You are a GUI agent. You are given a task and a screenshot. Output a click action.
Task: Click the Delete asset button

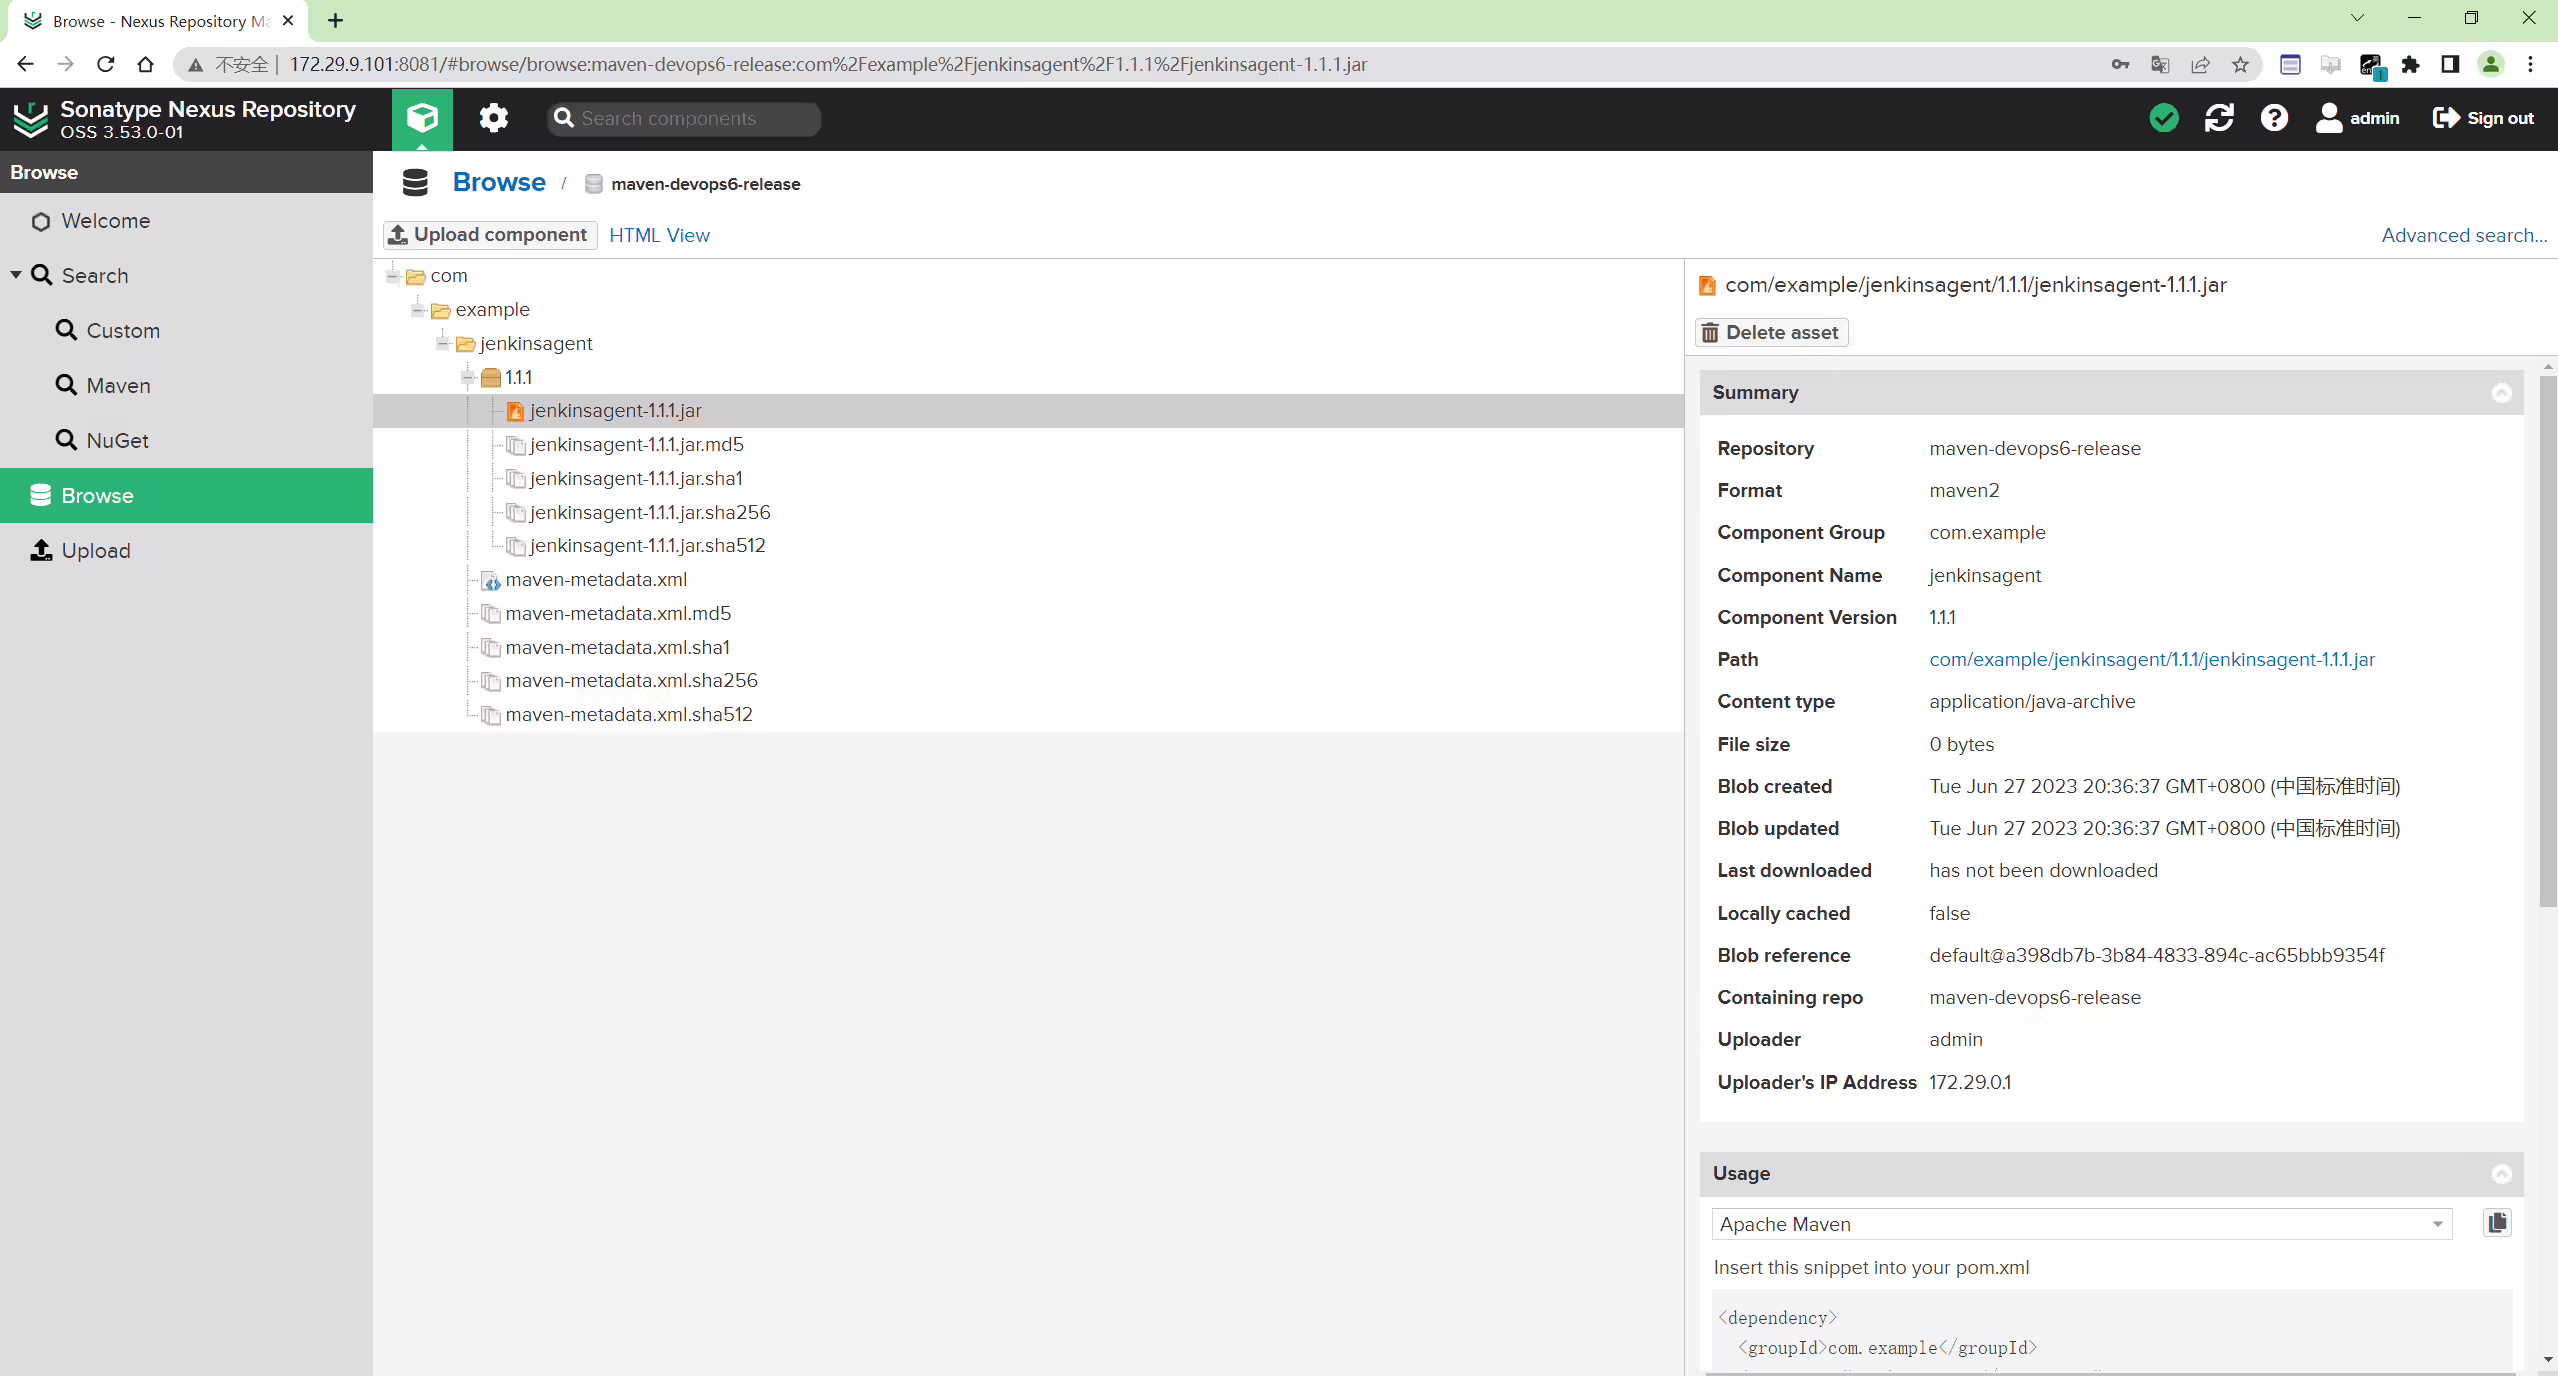point(1771,332)
